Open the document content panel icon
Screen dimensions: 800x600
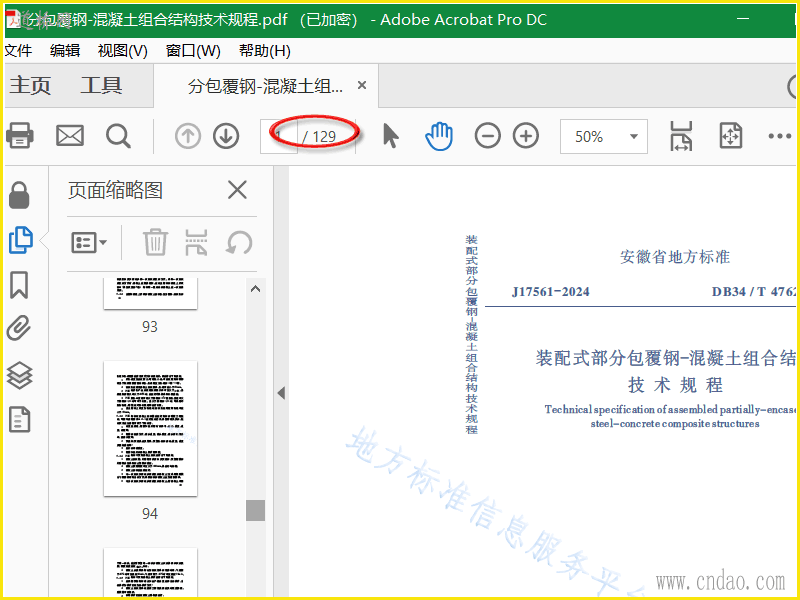[x=19, y=420]
